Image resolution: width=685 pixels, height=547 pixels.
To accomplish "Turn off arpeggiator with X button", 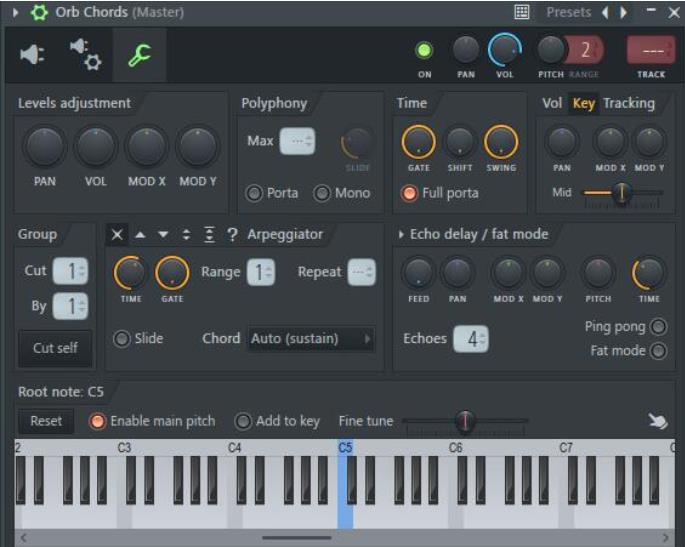I will tap(117, 235).
